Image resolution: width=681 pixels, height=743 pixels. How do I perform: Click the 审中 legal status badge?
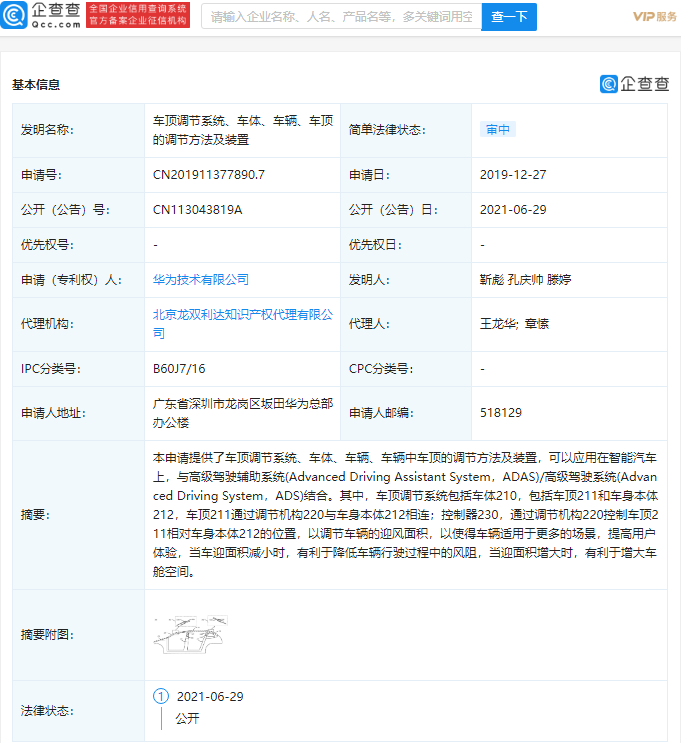pyautogui.click(x=498, y=130)
